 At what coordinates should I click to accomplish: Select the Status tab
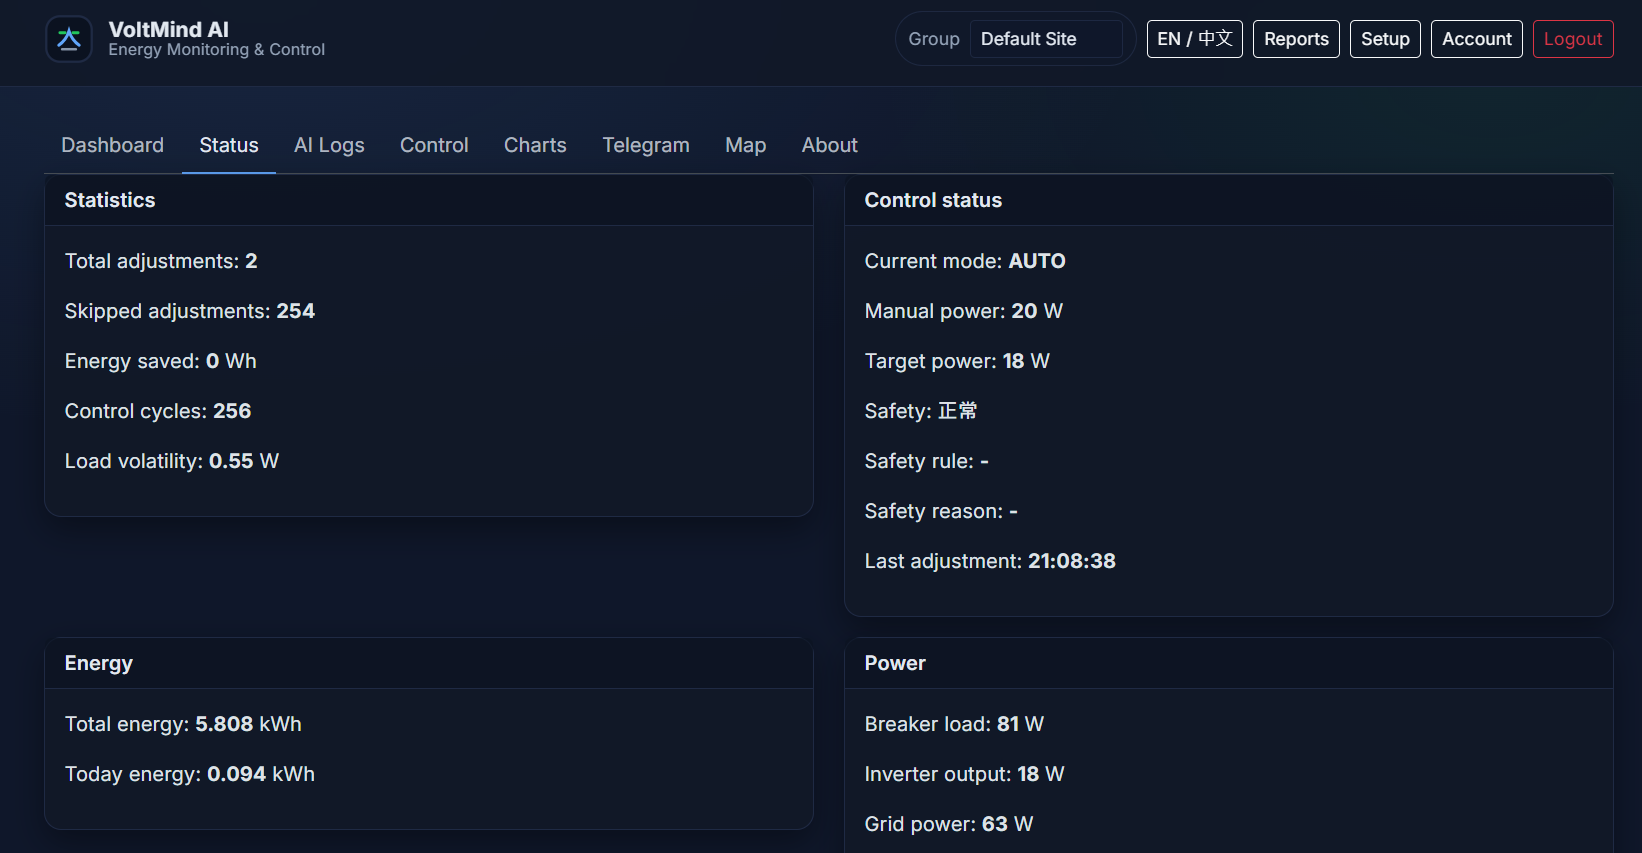coord(229,145)
